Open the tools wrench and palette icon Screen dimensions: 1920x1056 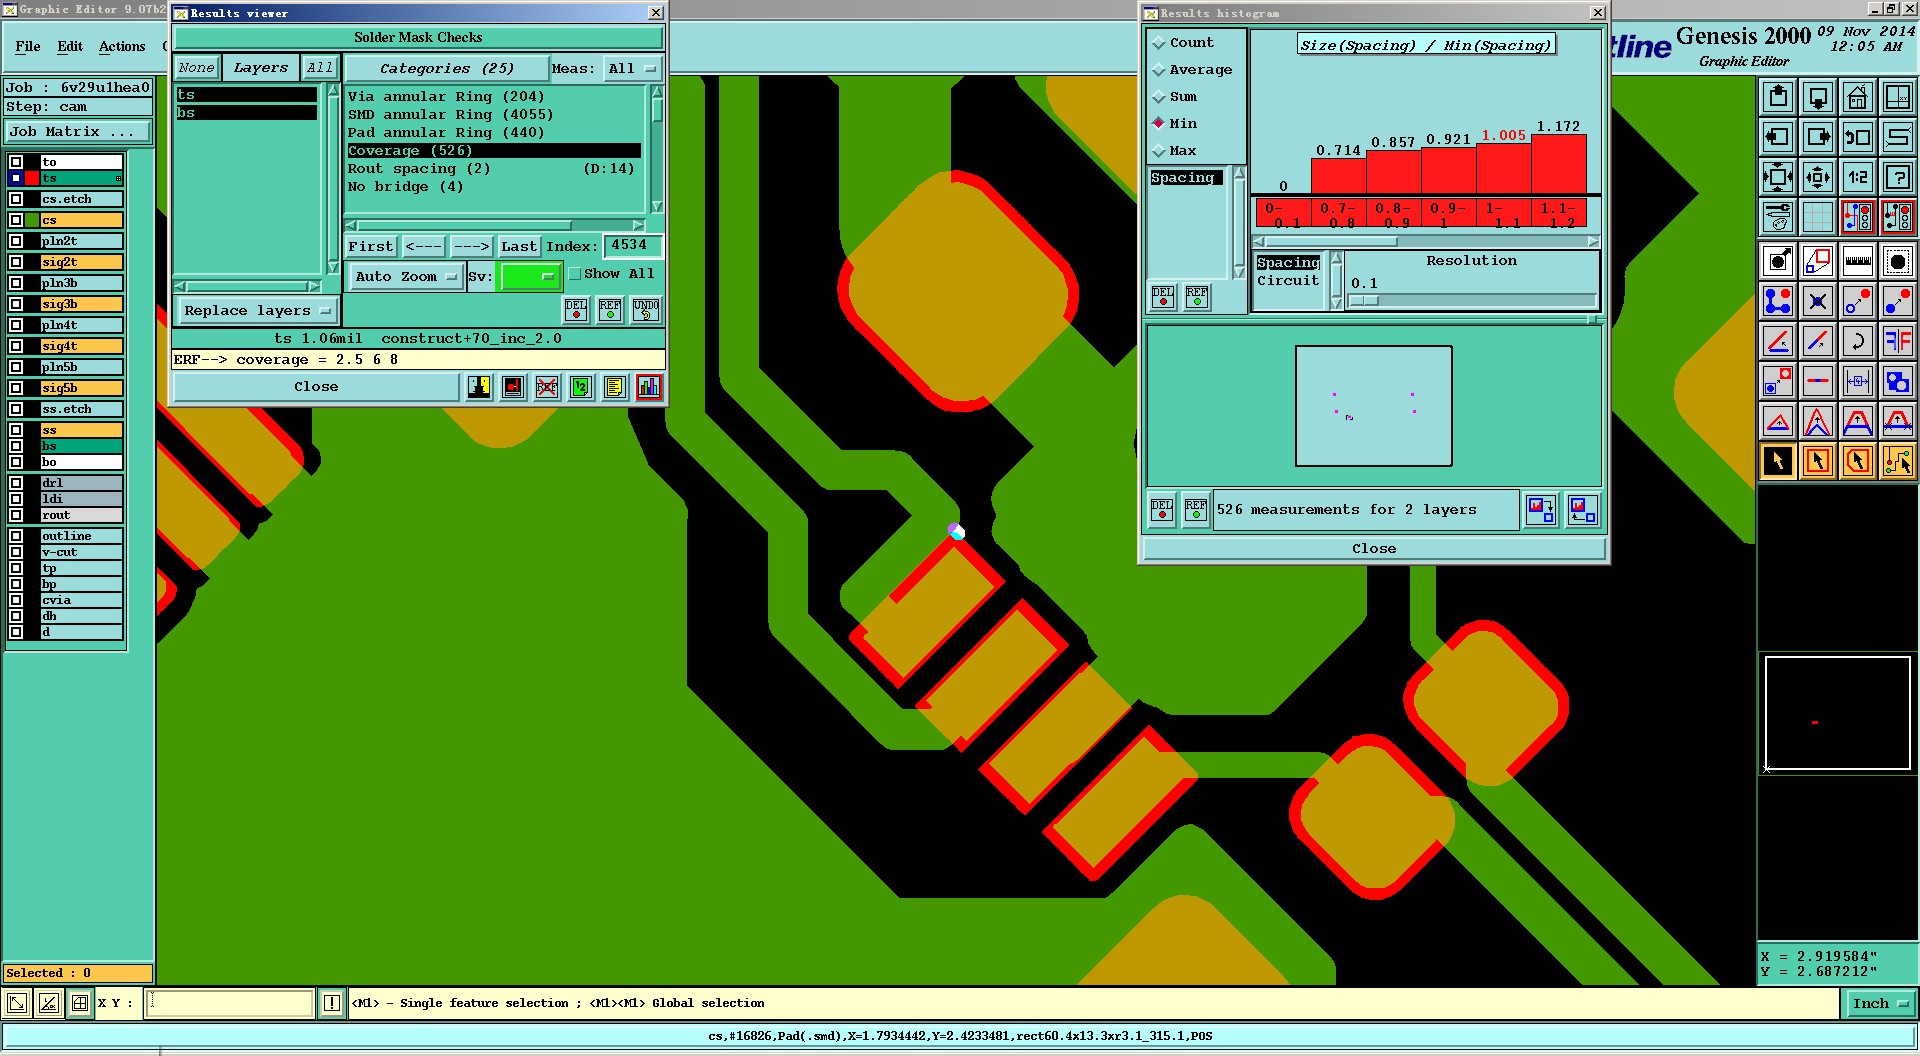(x=1777, y=217)
